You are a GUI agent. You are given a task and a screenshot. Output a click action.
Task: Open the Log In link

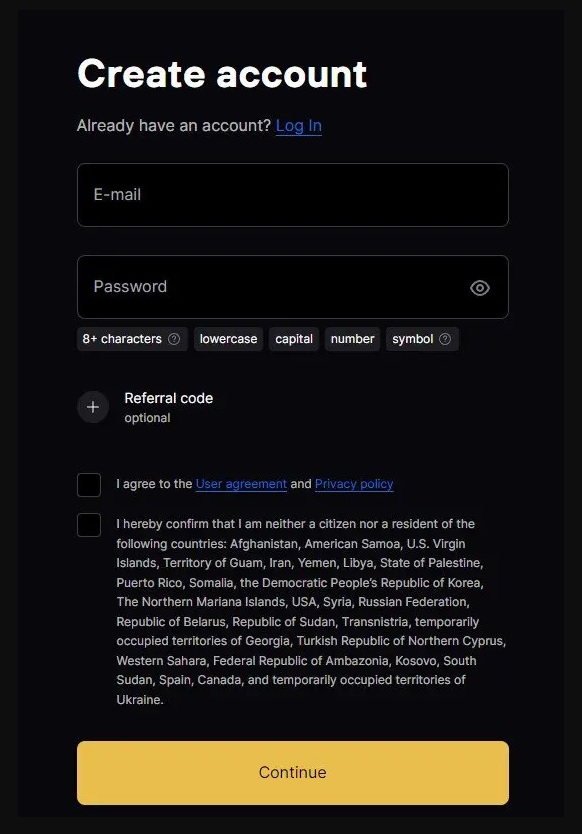click(x=298, y=126)
